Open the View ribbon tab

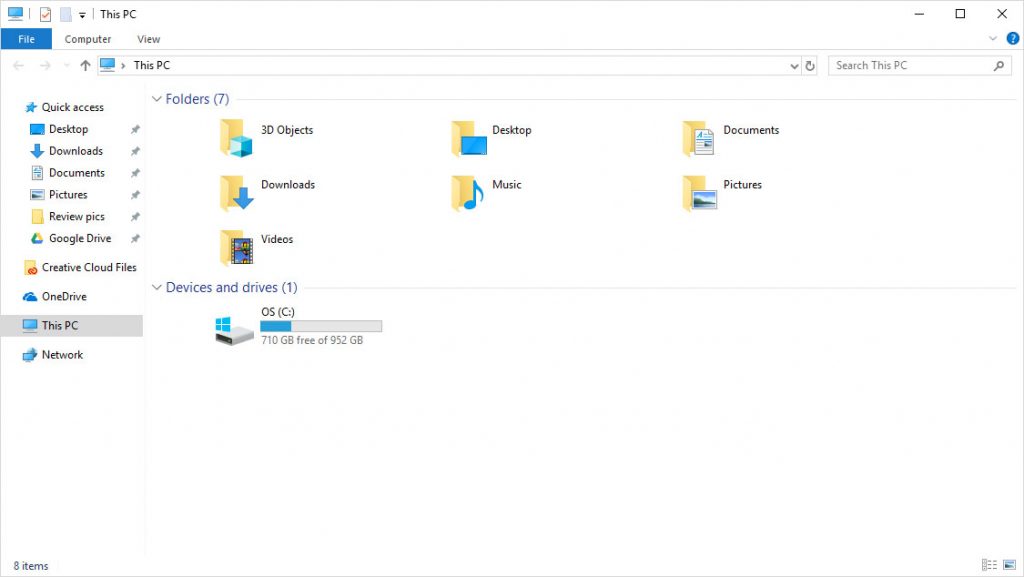[x=148, y=39]
